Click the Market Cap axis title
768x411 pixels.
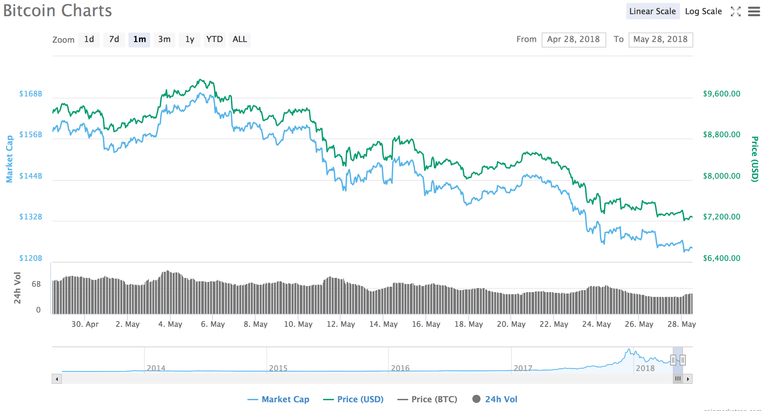point(9,159)
